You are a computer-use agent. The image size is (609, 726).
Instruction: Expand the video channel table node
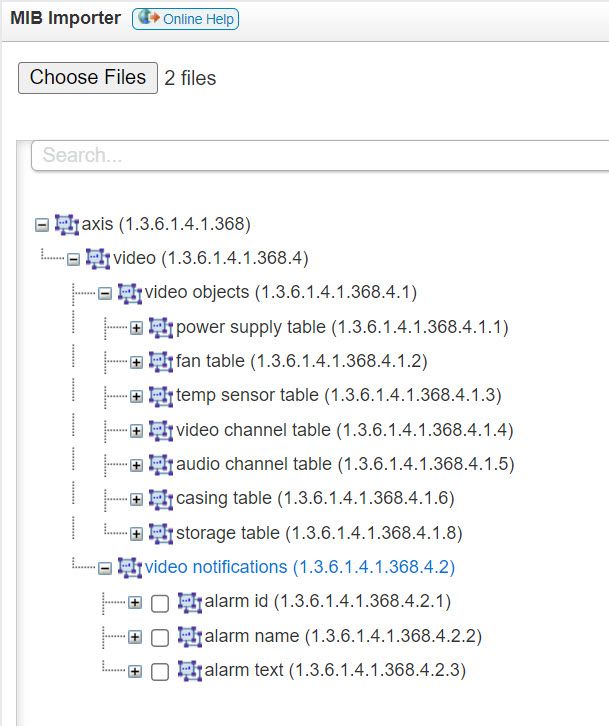tap(136, 430)
